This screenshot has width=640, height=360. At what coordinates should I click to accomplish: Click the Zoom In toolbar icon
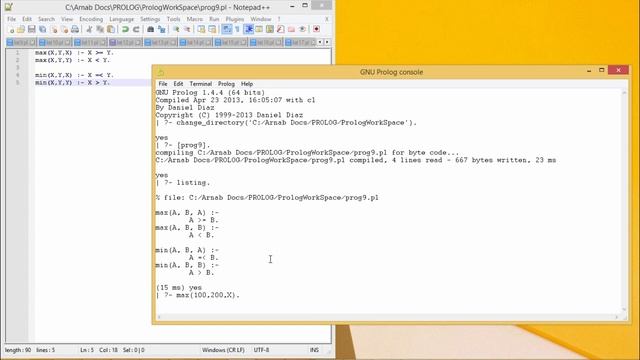pos(176,29)
